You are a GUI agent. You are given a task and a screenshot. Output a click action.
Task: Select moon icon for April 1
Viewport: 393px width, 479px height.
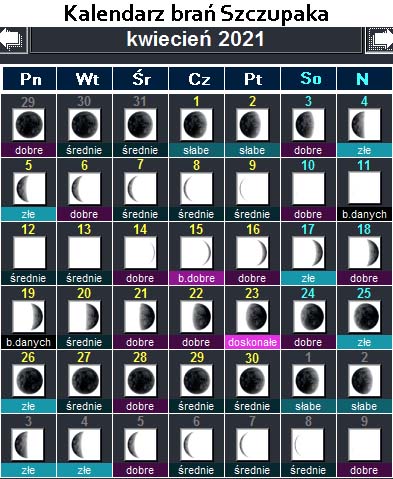pos(196,124)
